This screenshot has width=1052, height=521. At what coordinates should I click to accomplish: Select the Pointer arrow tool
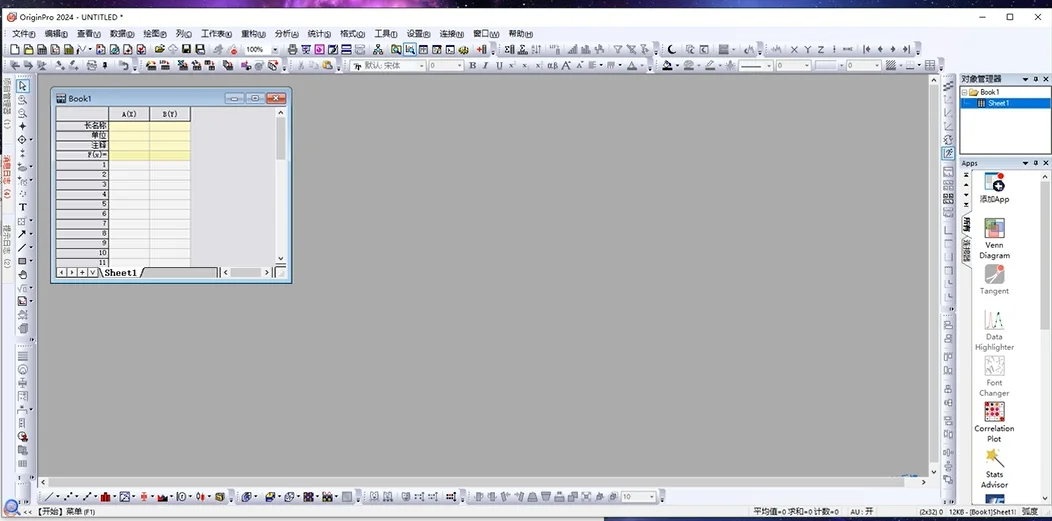click(23, 86)
